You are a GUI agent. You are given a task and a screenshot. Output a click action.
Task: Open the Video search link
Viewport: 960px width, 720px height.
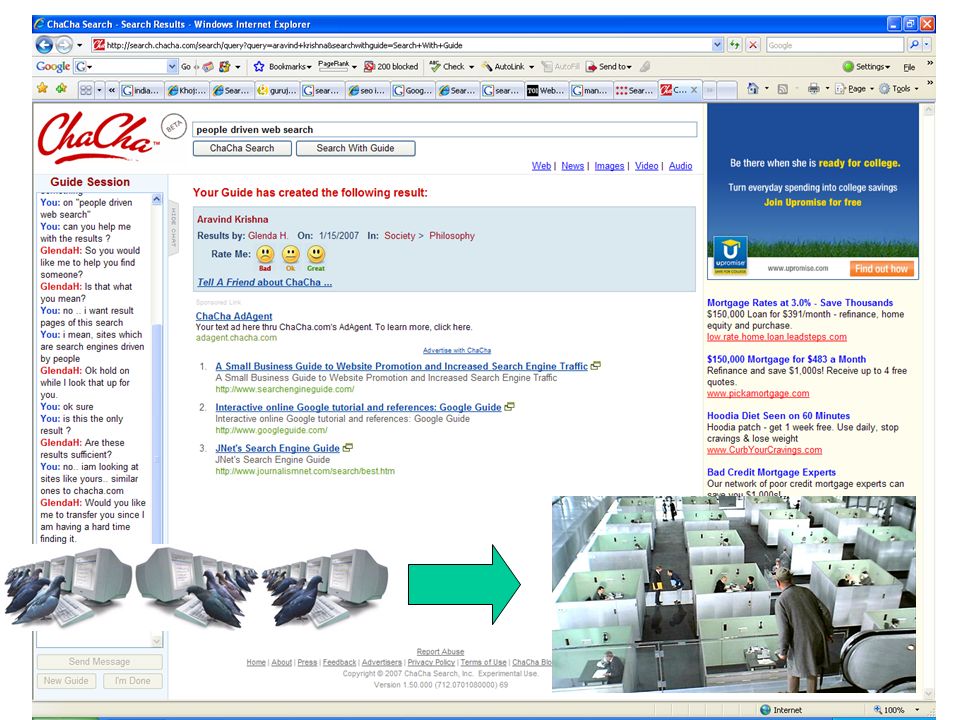pos(647,166)
